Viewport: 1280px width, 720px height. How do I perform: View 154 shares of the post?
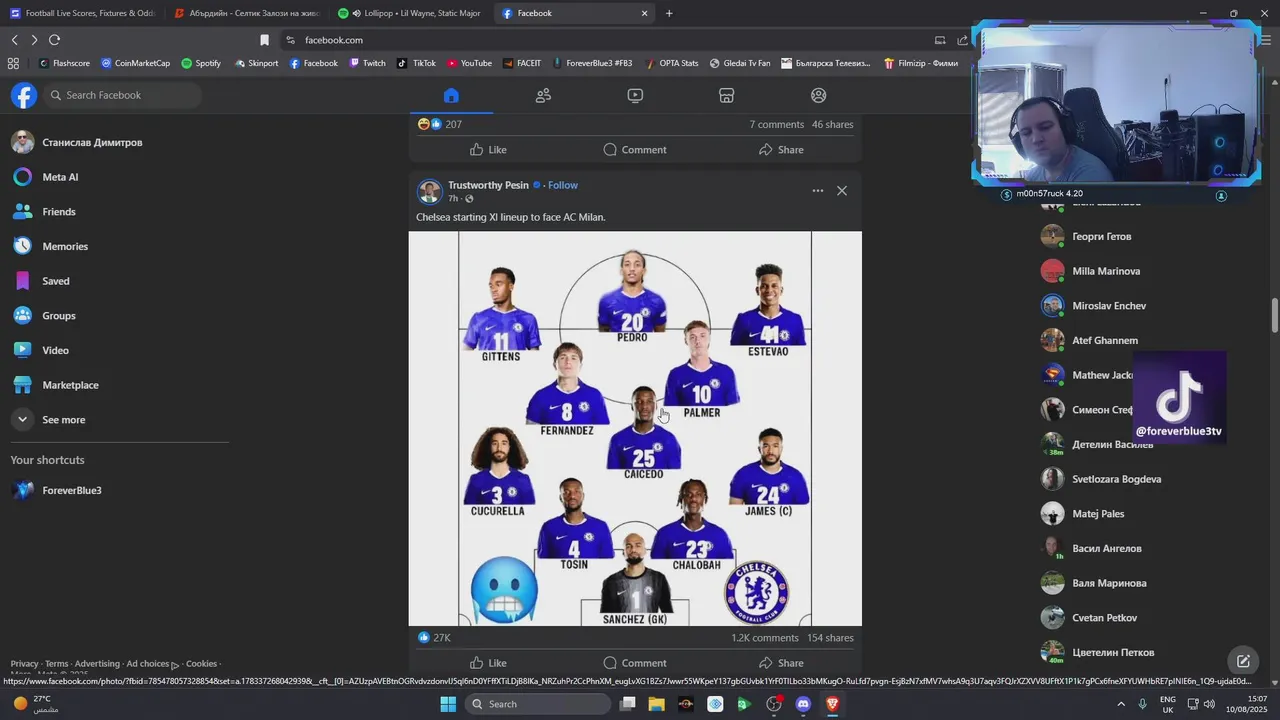pyautogui.click(x=830, y=638)
